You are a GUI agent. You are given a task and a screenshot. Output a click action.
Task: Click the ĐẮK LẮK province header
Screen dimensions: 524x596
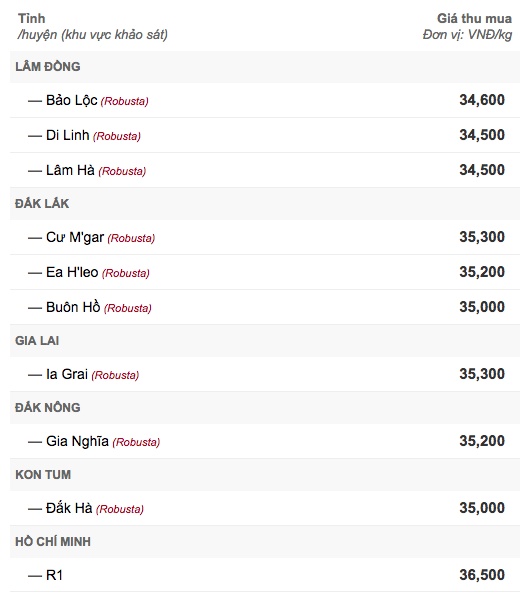tap(42, 203)
